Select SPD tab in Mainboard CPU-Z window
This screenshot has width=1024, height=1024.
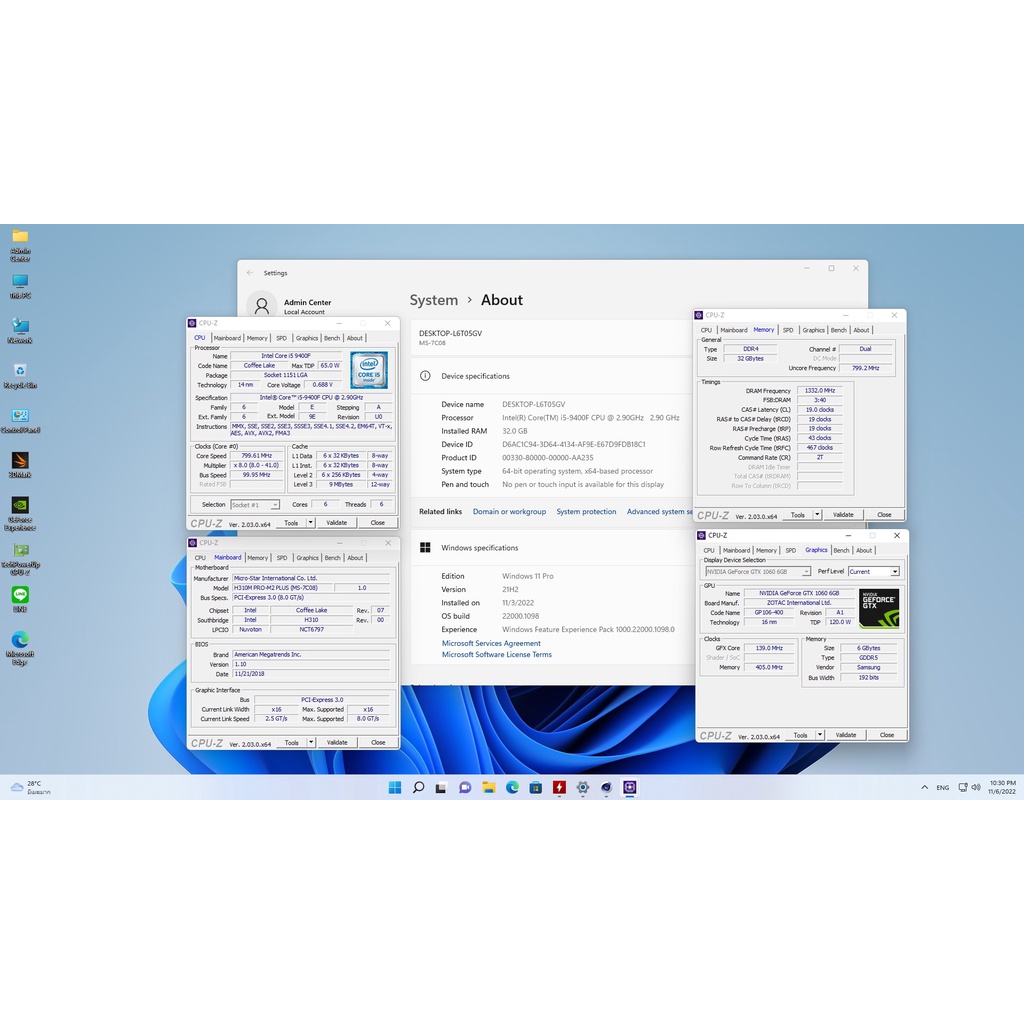tap(282, 558)
